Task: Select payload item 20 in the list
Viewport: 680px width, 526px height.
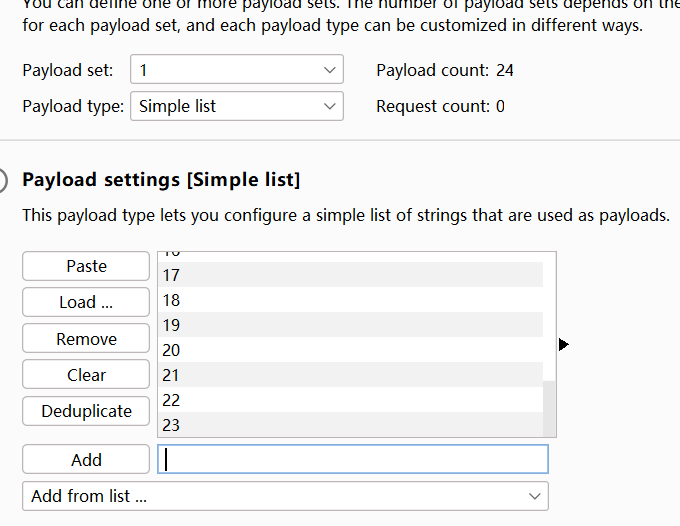Action: point(350,350)
